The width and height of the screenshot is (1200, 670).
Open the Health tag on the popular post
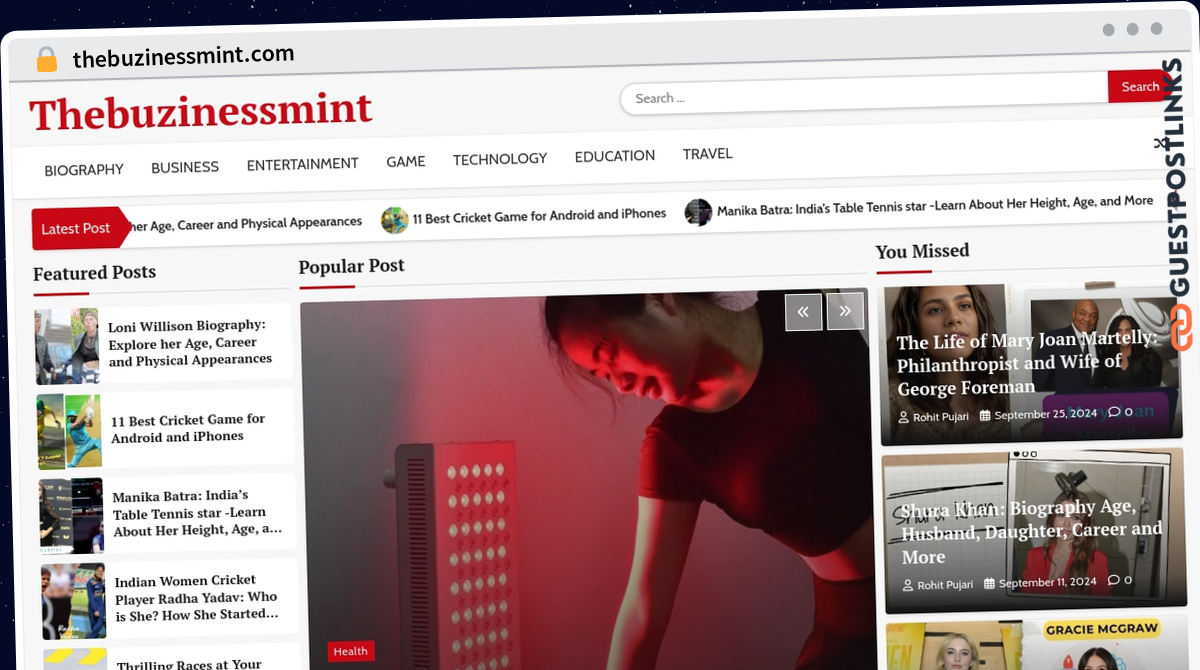click(351, 651)
